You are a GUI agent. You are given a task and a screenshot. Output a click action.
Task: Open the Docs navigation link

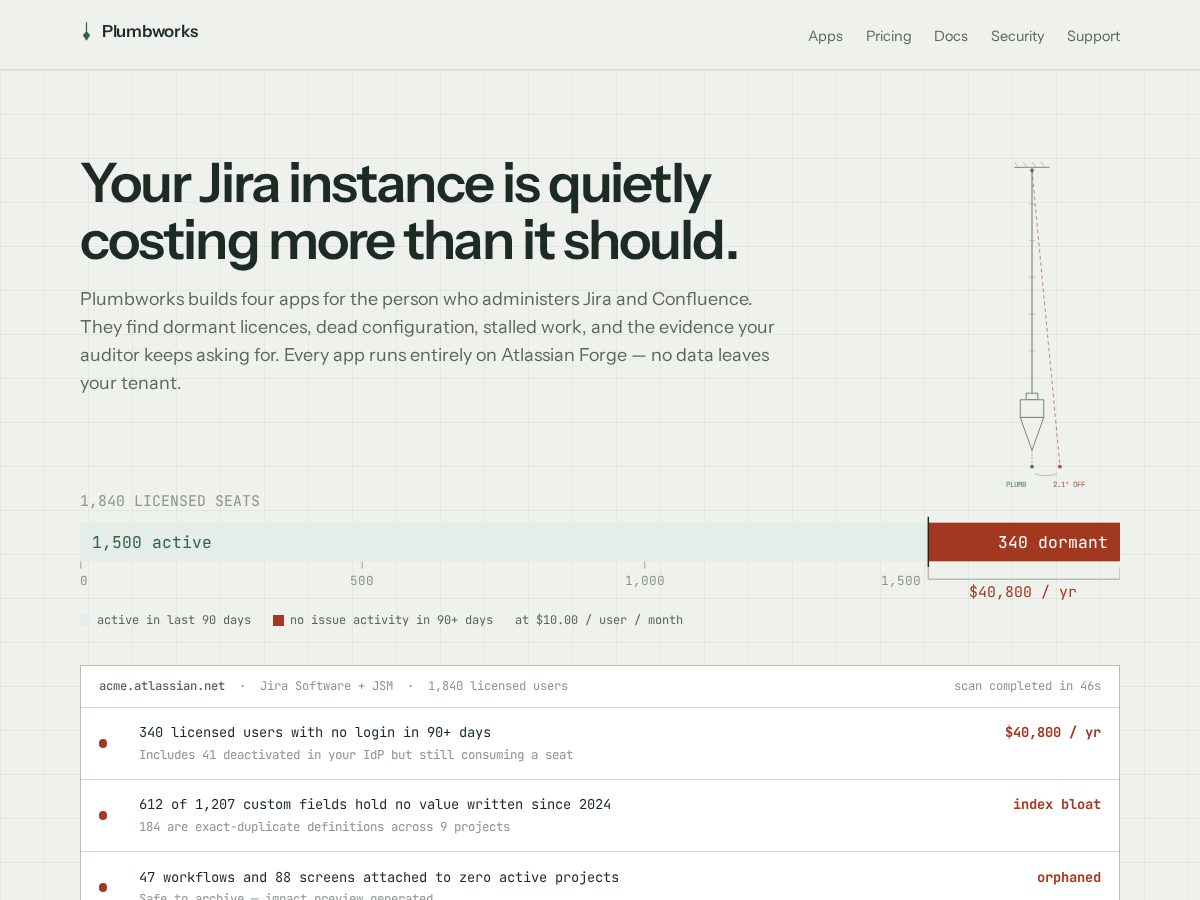[951, 36]
